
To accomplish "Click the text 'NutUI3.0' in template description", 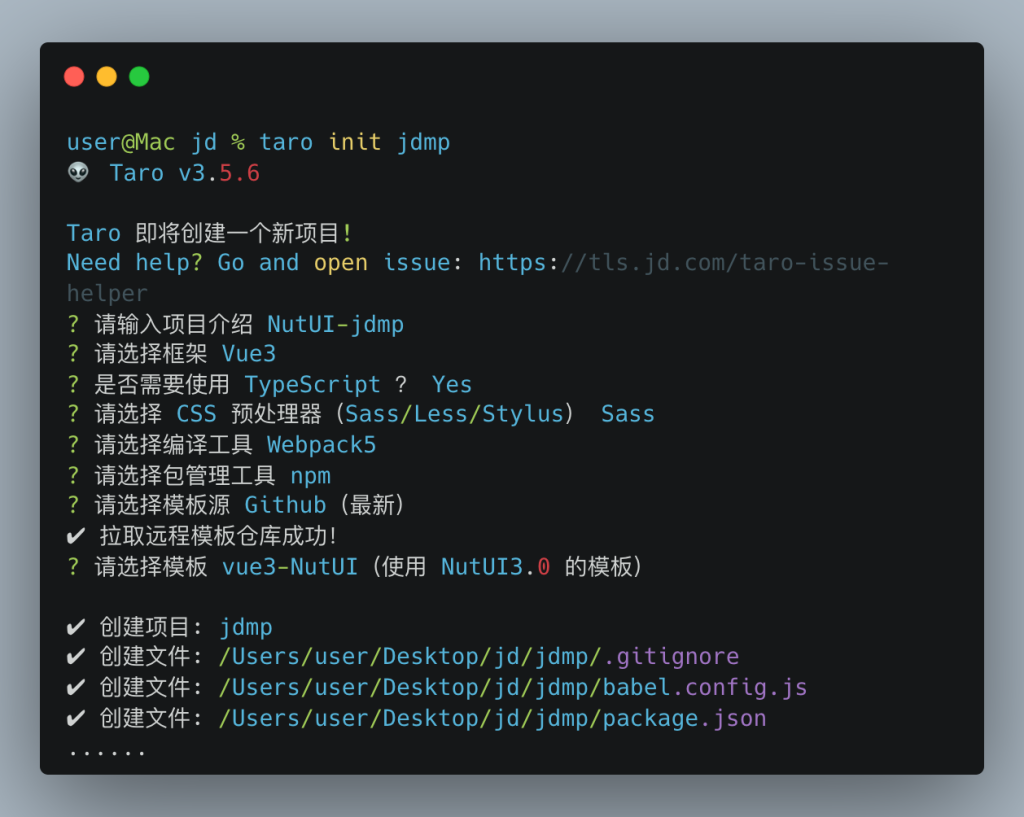I will pos(496,567).
